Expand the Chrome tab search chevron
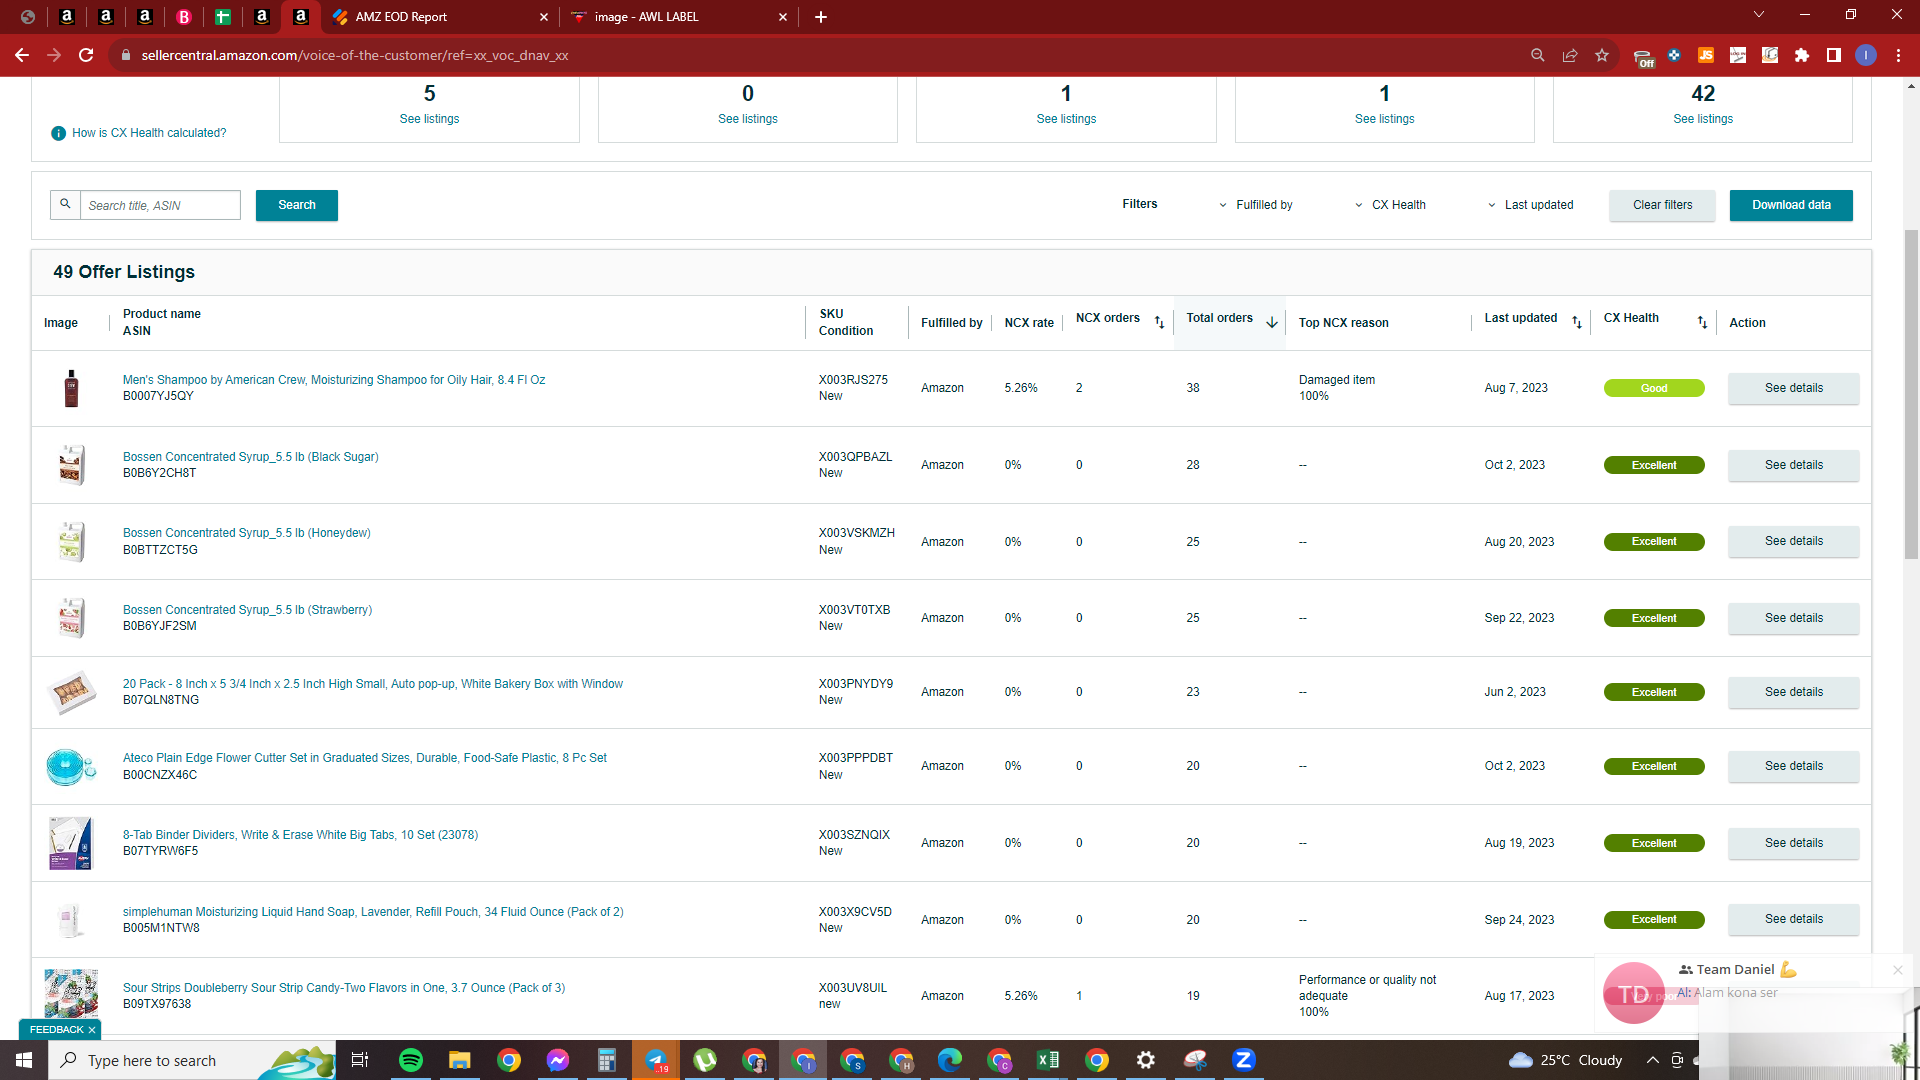Viewport: 1920px width, 1080px height. coord(1759,15)
